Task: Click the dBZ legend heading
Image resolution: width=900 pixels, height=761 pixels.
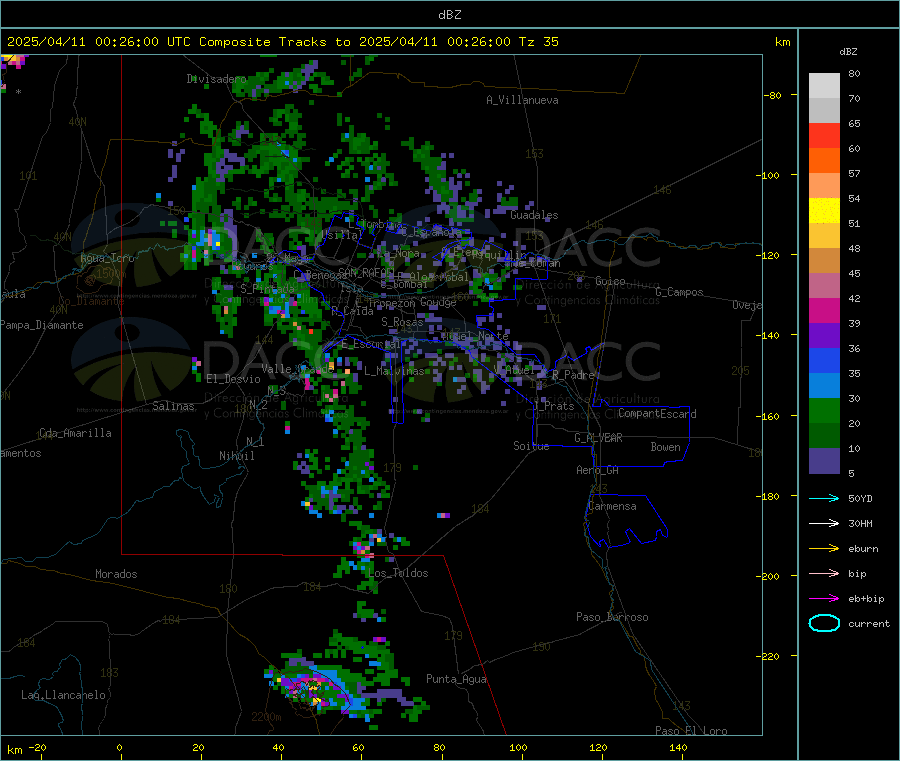Action: tap(848, 52)
